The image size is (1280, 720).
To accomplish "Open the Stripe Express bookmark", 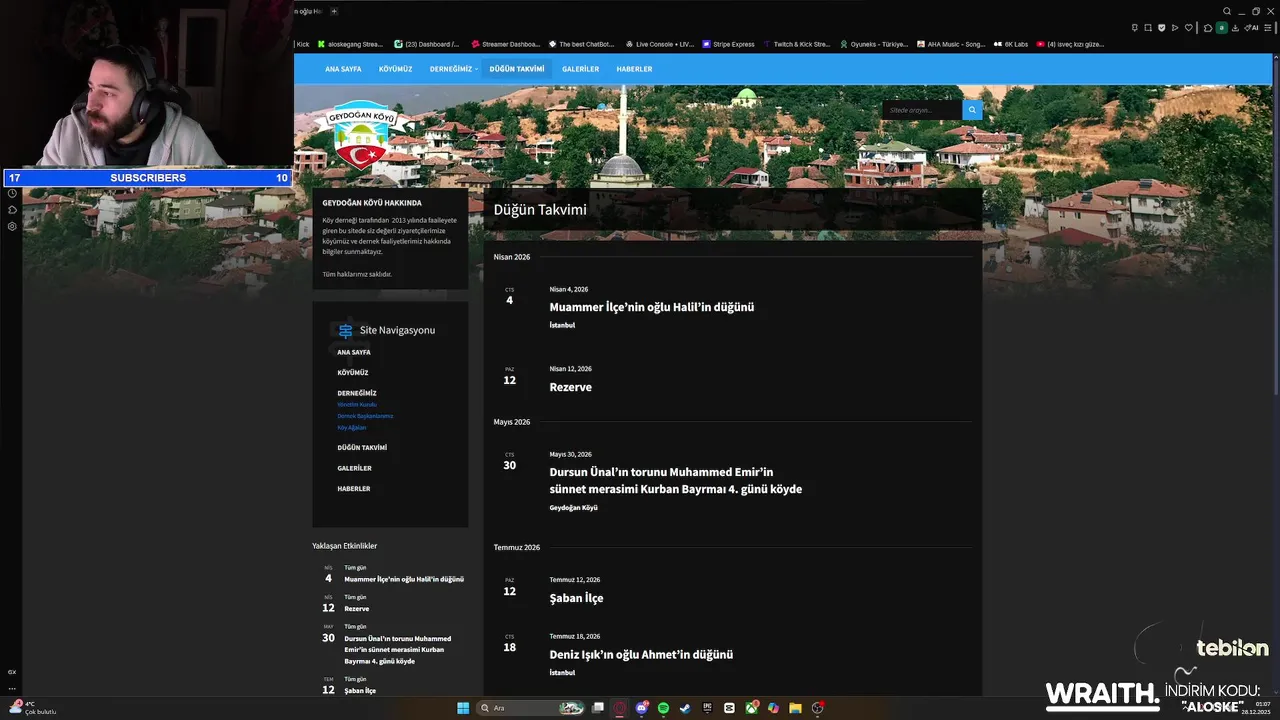I will [x=729, y=44].
